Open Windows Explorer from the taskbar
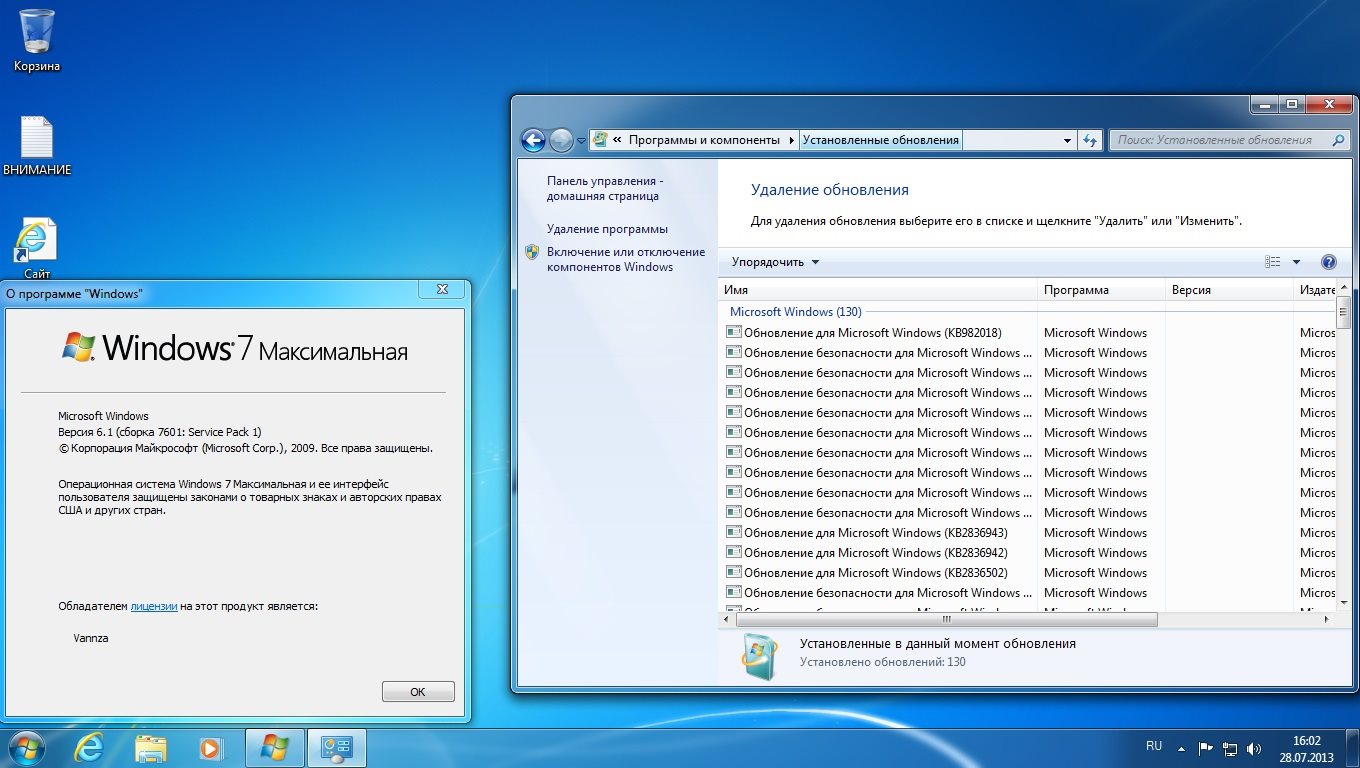Viewport: 1360px width, 768px height. 151,748
